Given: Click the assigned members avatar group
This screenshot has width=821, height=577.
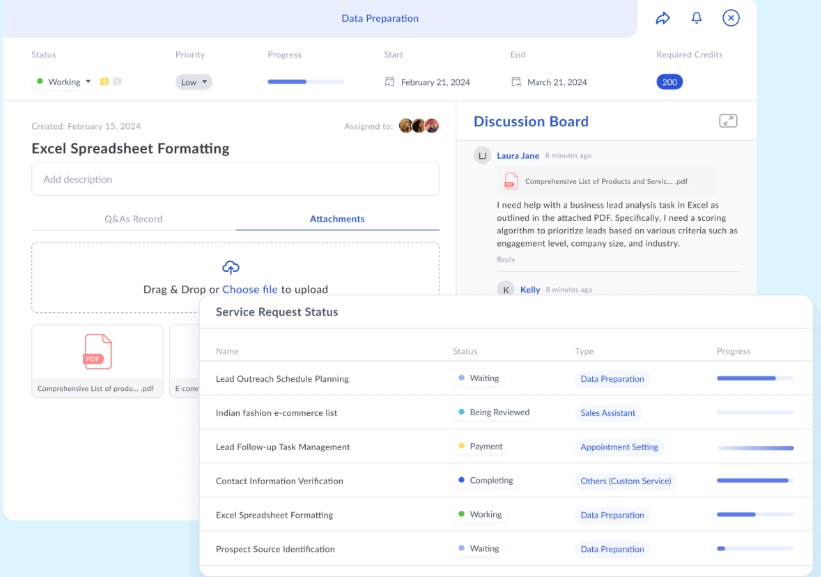Looking at the screenshot, I should (419, 126).
